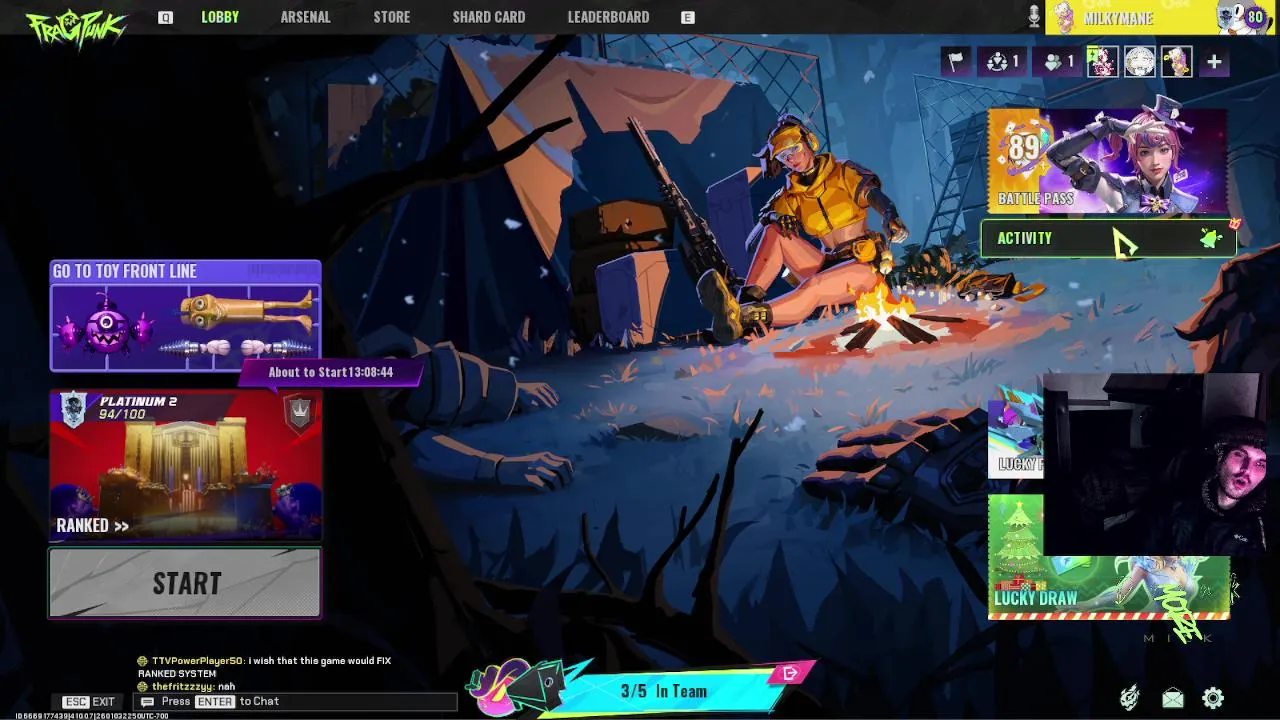
Task: Click the 94/100 rank progress text
Action: tap(122, 414)
